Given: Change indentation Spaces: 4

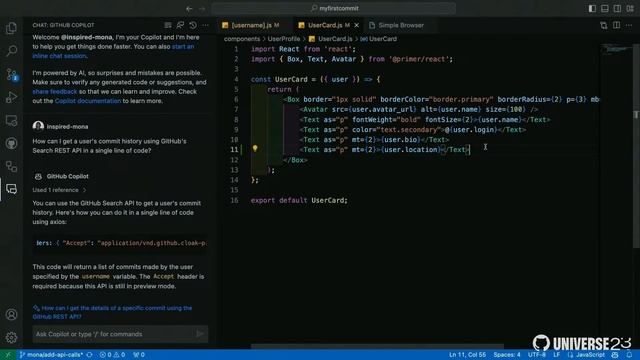Looking at the screenshot, I should [507, 355].
